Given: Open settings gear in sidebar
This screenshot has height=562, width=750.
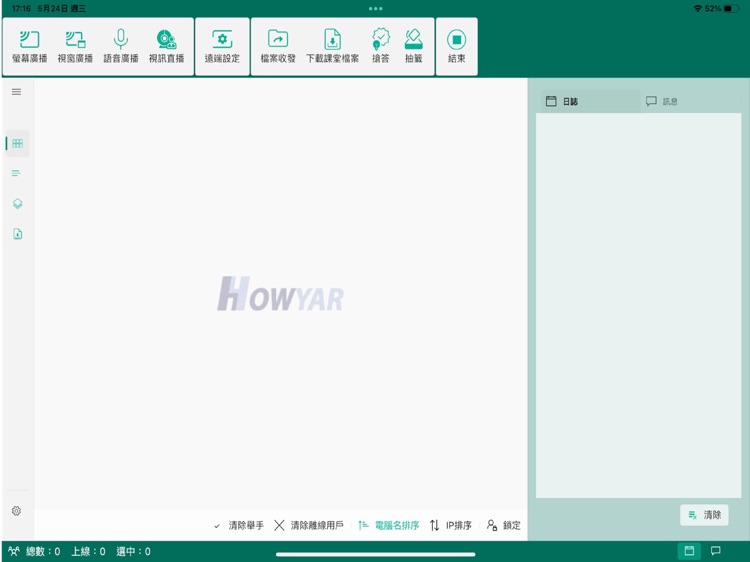Looking at the screenshot, I should click(x=16, y=511).
